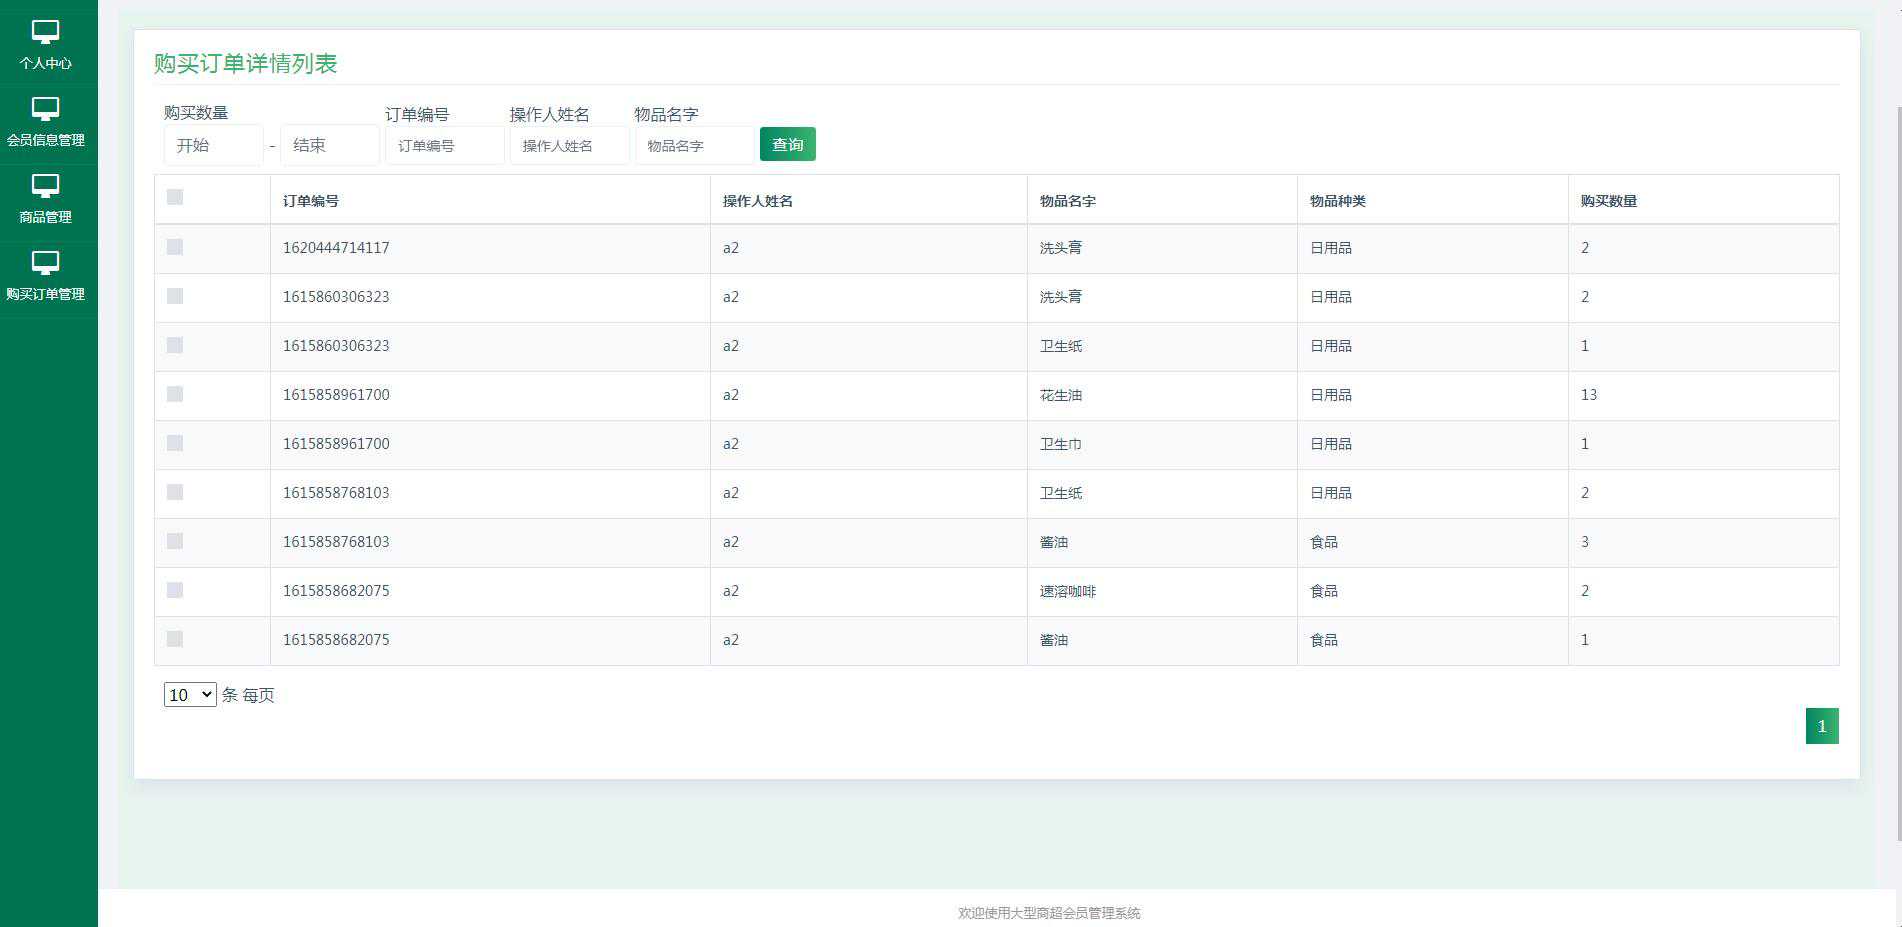The width and height of the screenshot is (1902, 927).
Task: Focus the 订单编号 filter input
Action: (445, 145)
